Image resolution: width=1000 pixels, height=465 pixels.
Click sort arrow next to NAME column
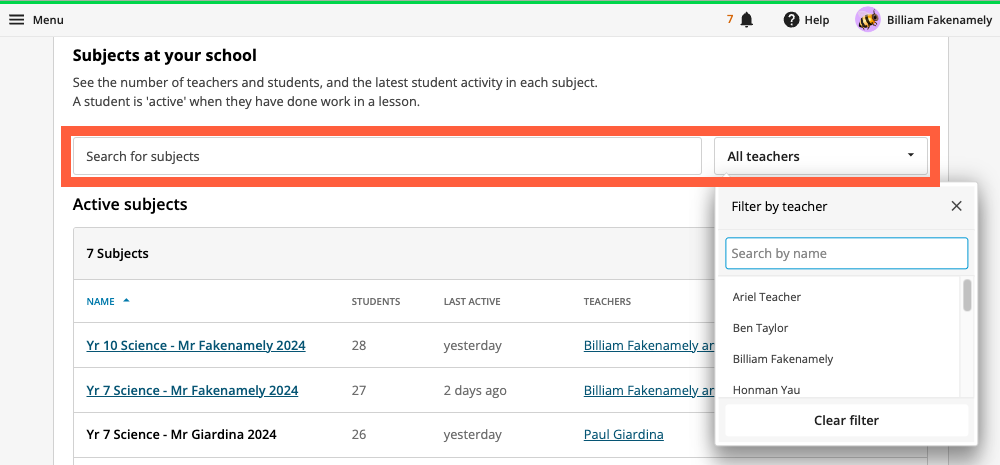click(126, 300)
